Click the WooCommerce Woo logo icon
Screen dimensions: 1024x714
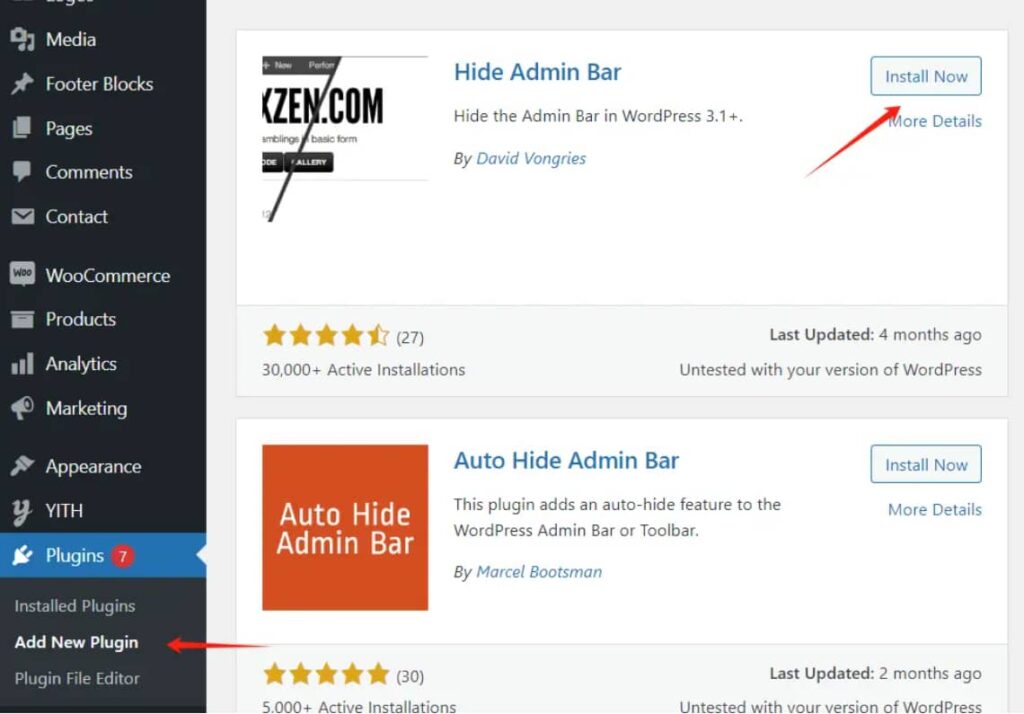pyautogui.click(x=22, y=273)
